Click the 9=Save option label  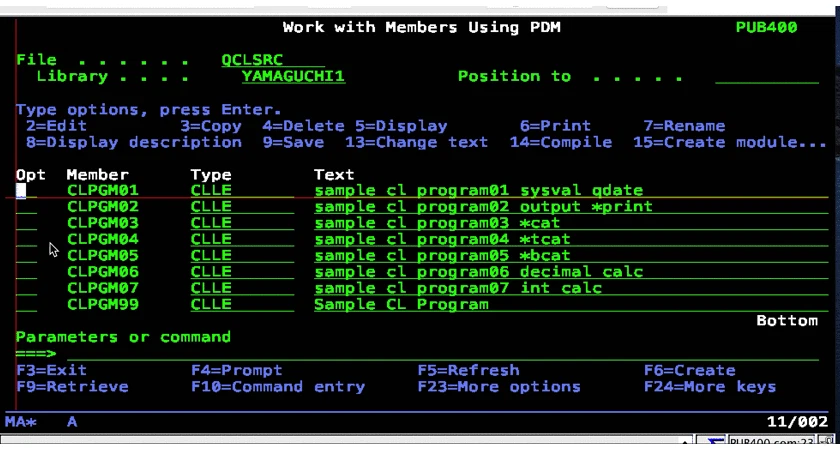pyautogui.click(x=293, y=142)
